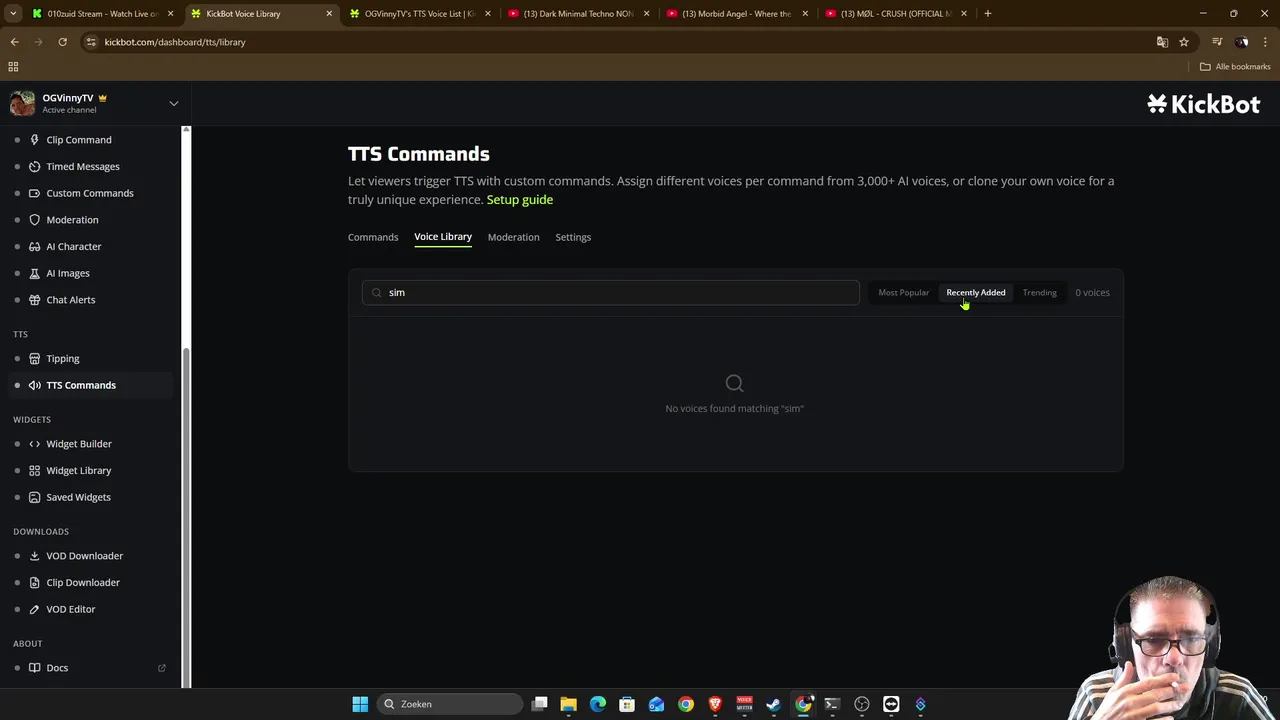Sort voices by Most Popular
The image size is (1280, 720).
904,293
